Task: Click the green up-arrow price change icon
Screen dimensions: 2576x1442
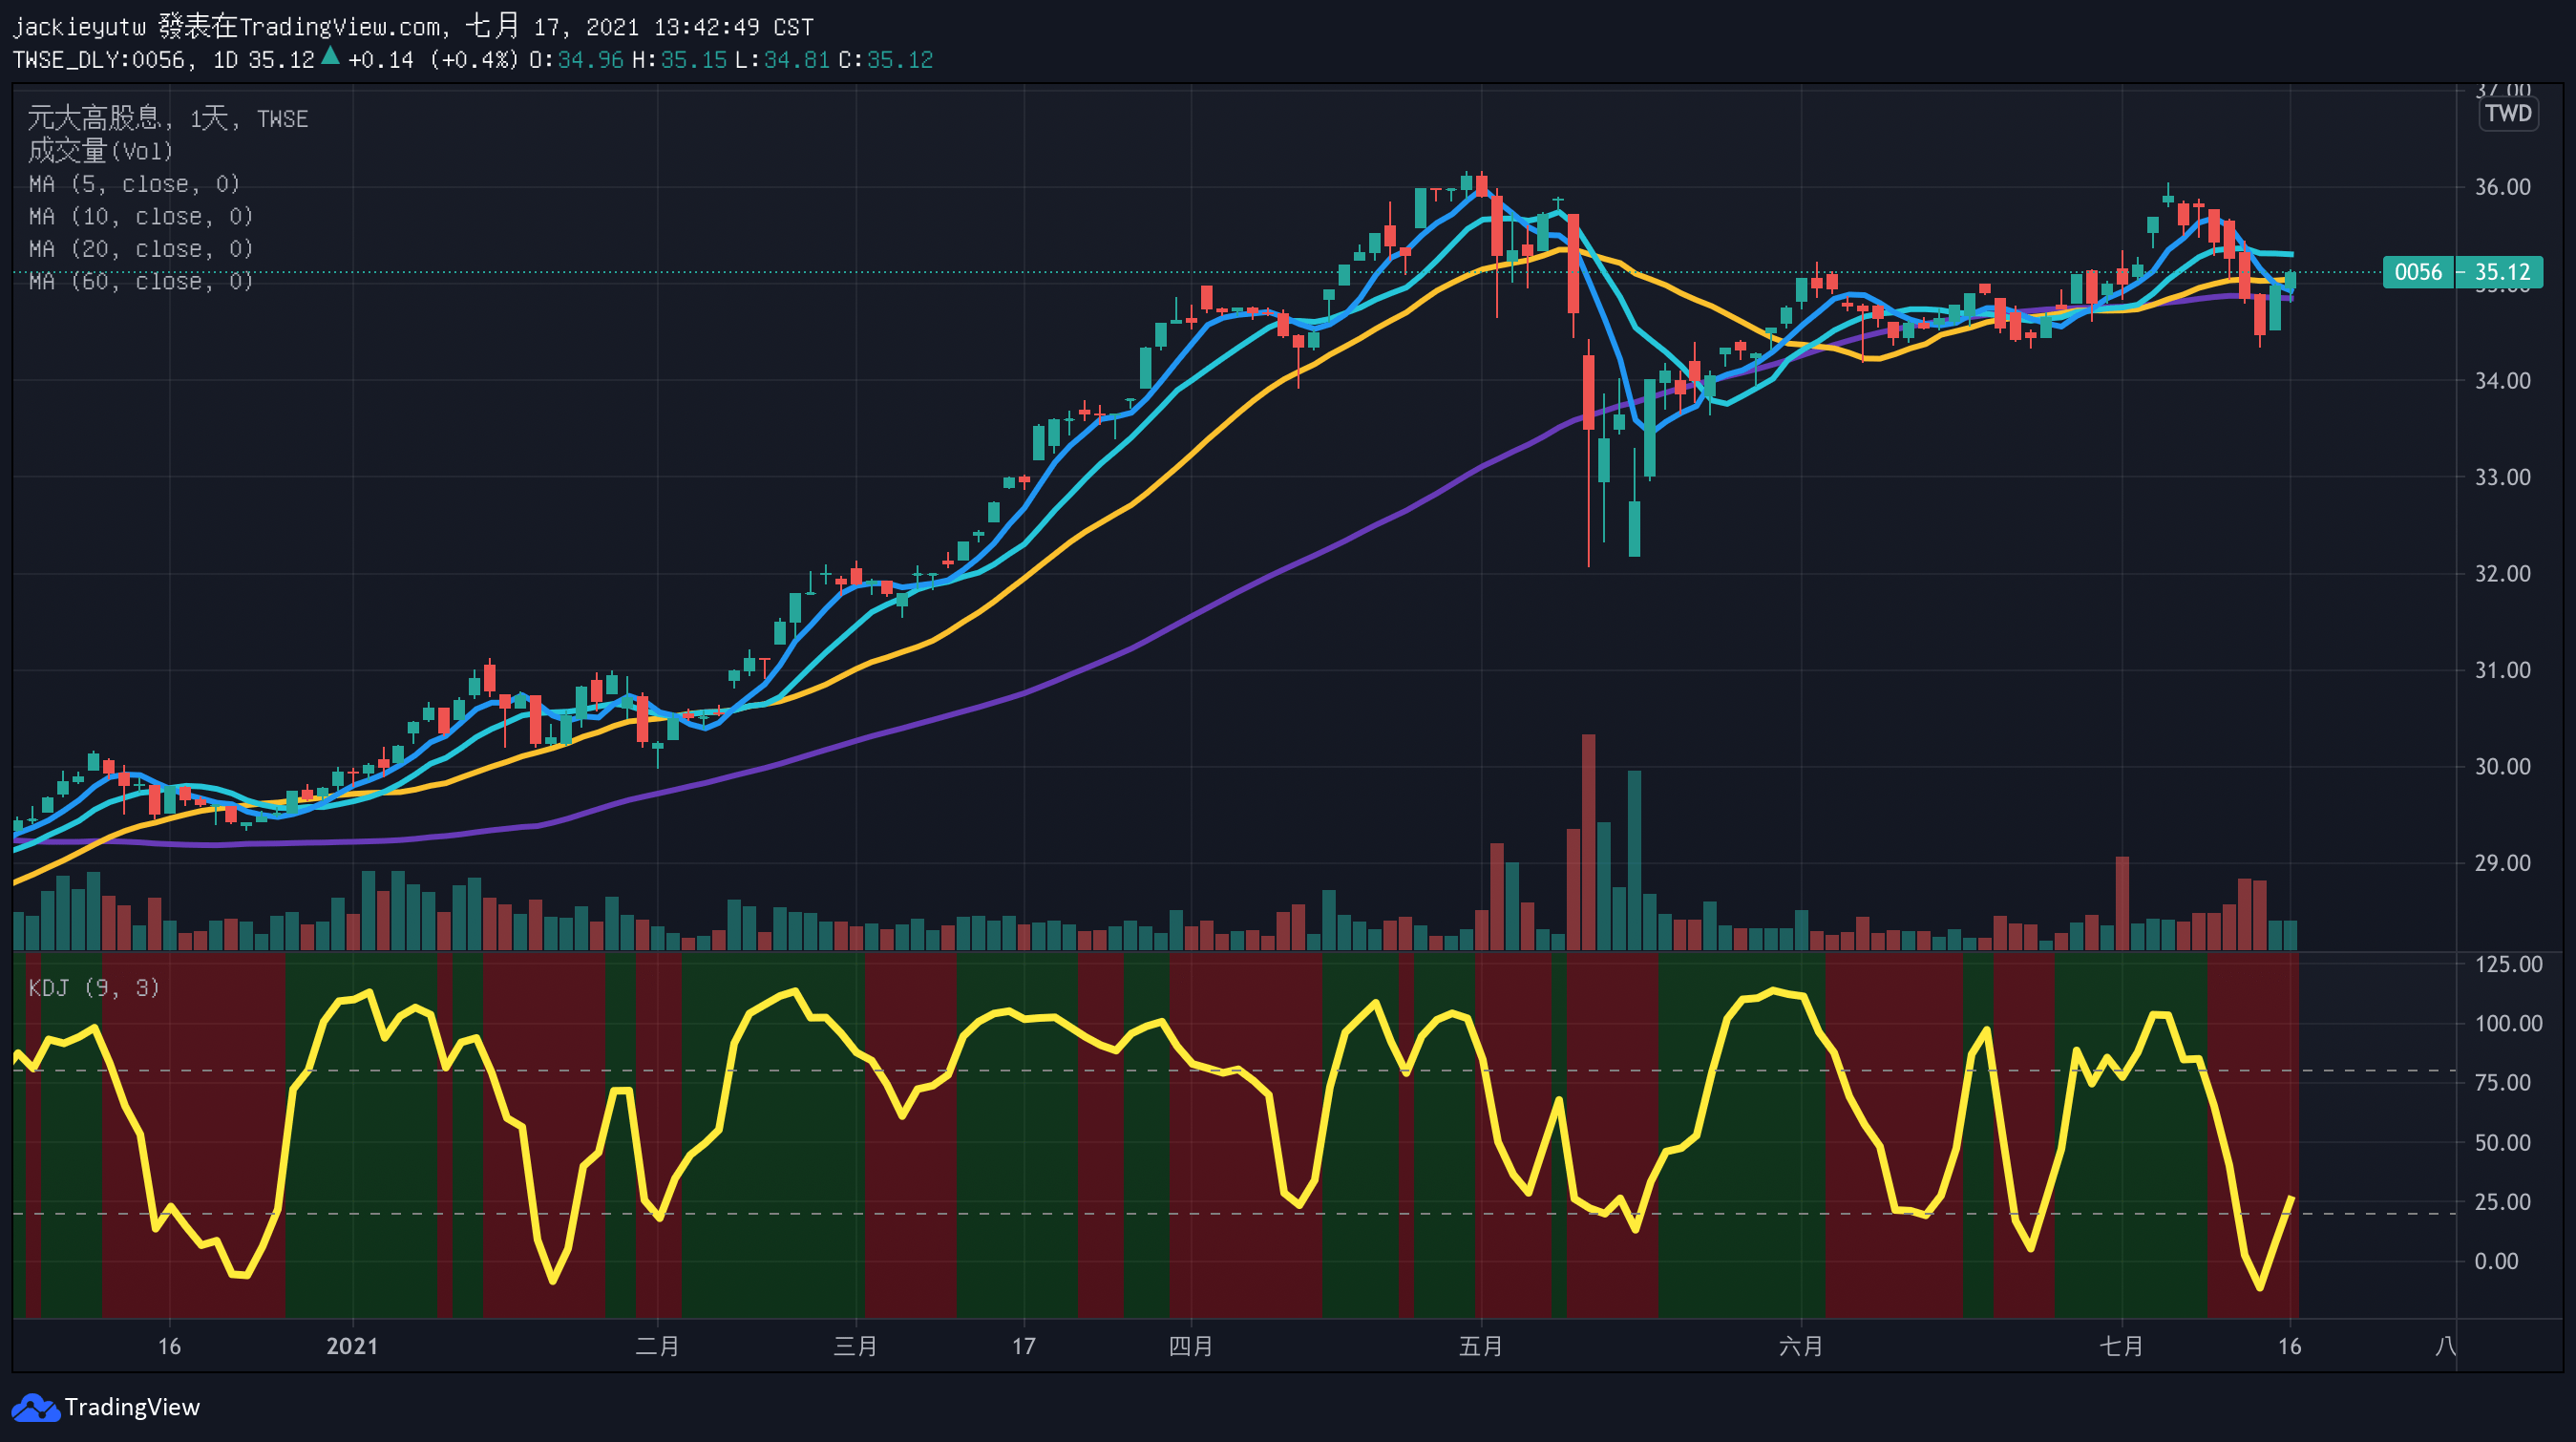Action: coord(330,56)
